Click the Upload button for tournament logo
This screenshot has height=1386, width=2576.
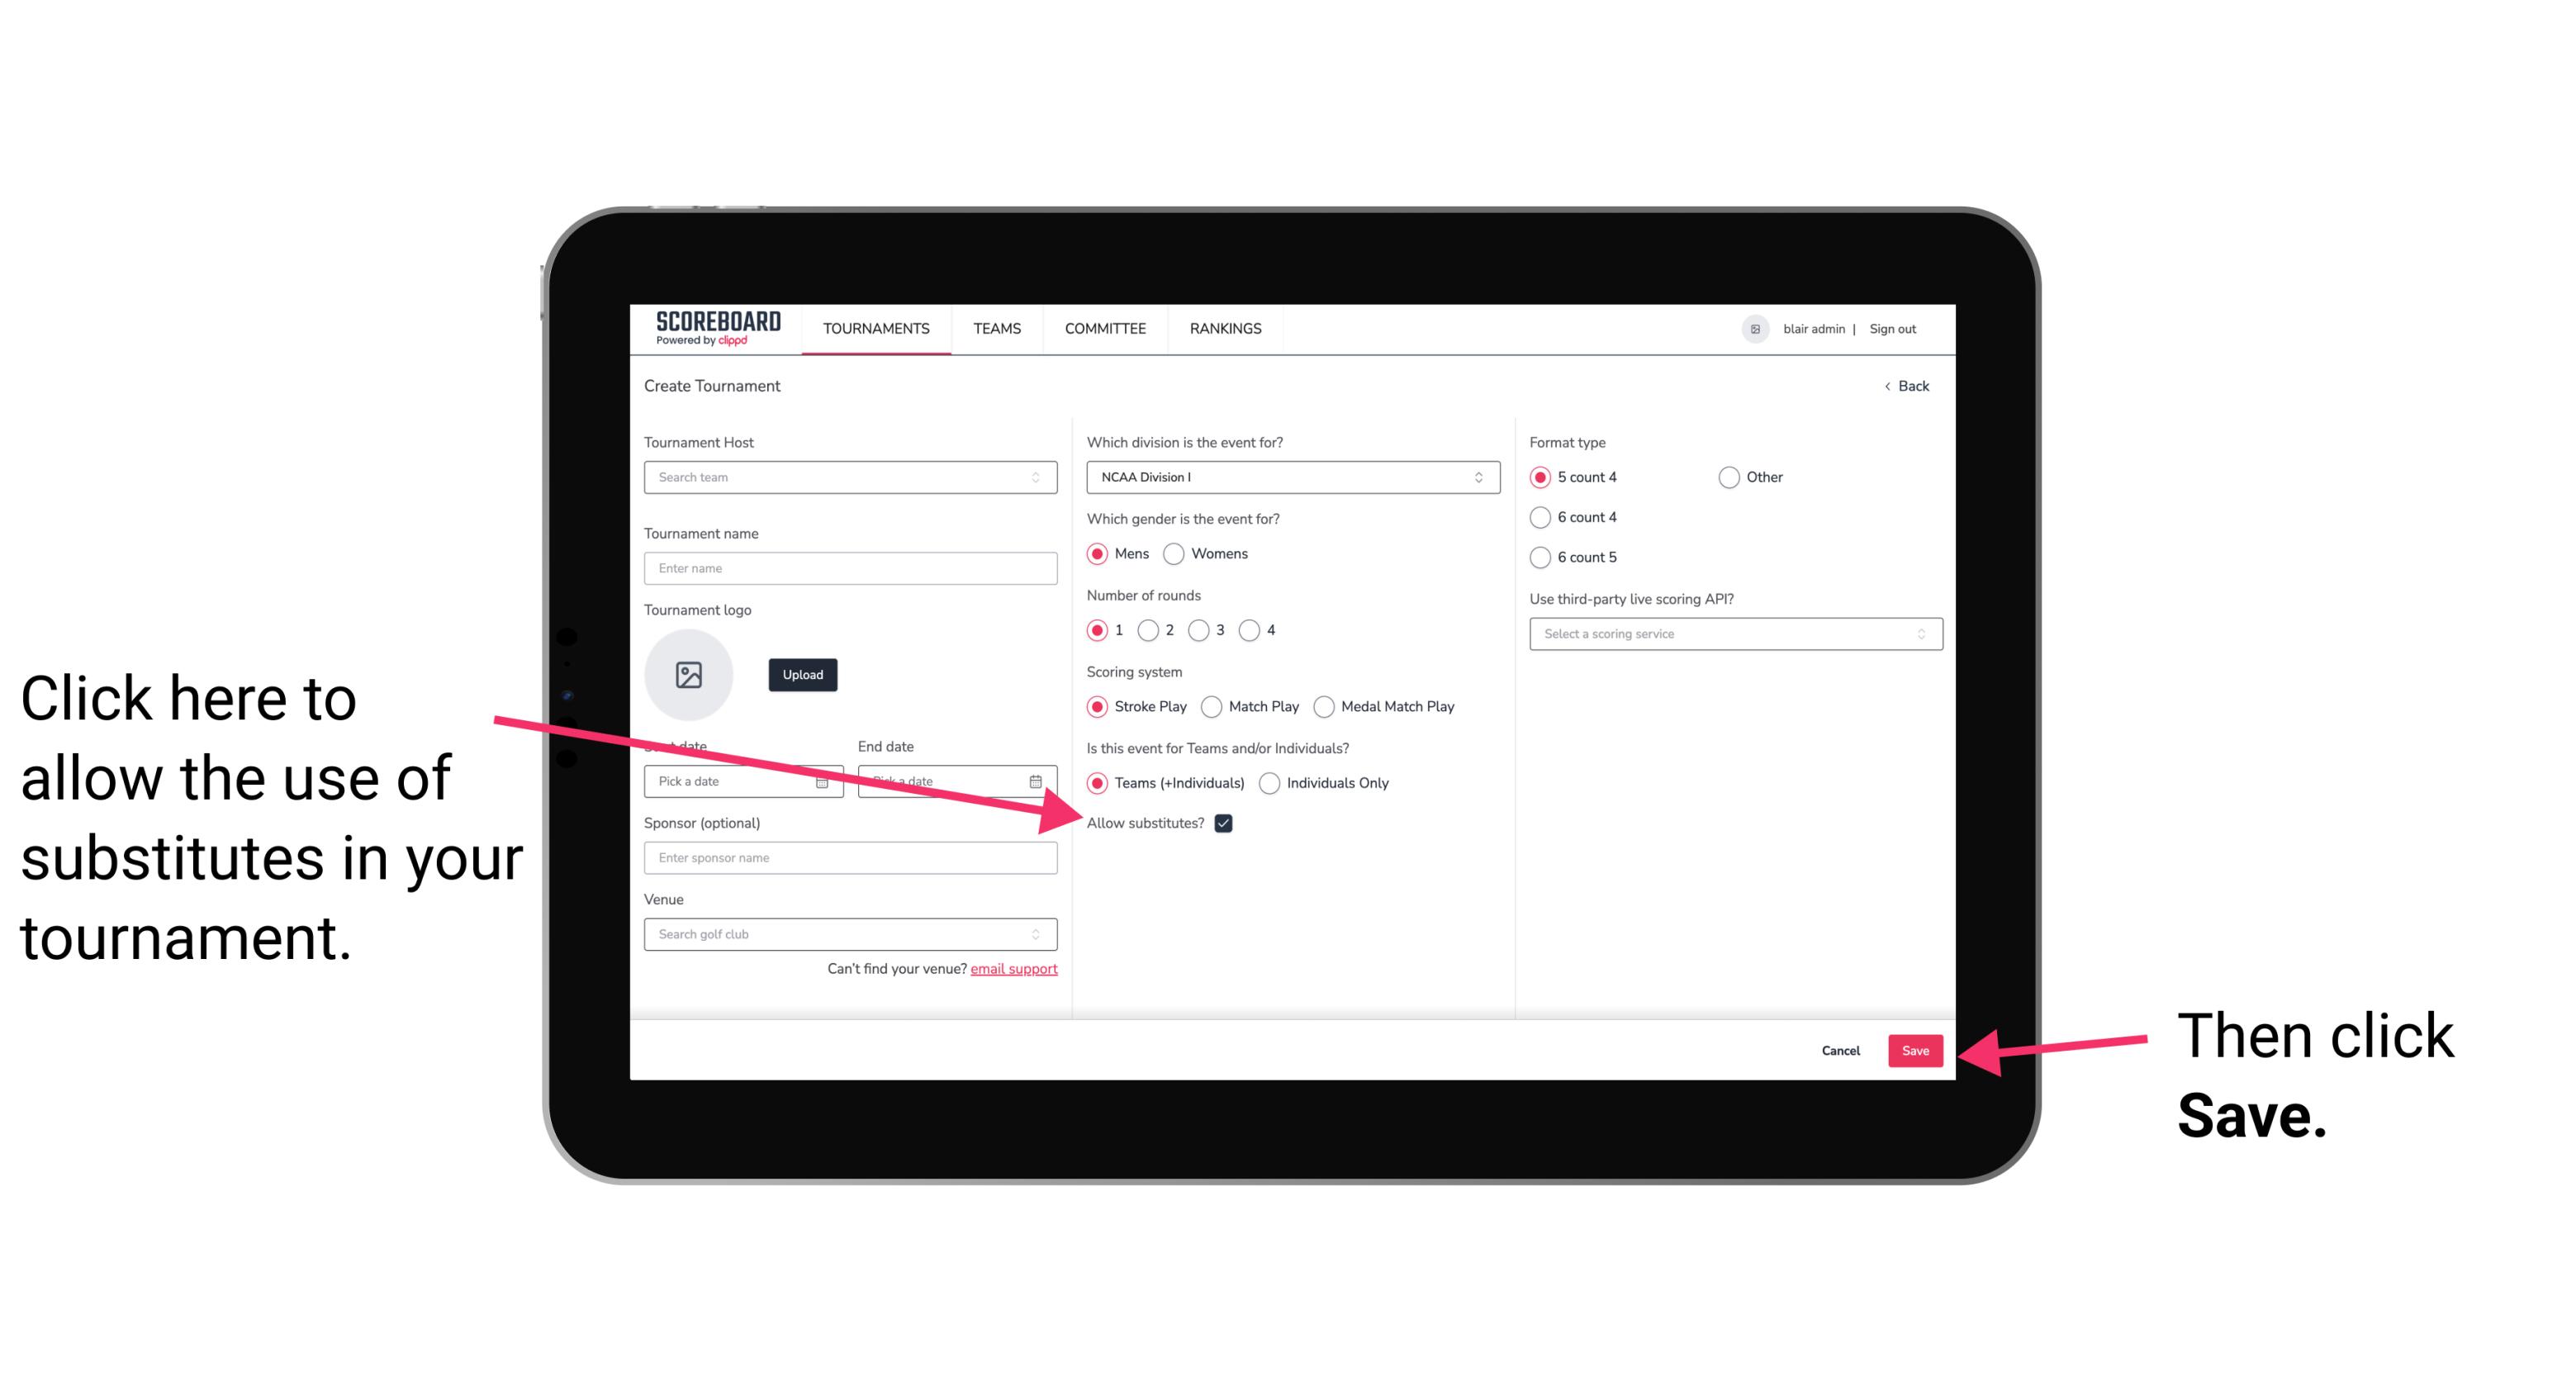coord(799,674)
